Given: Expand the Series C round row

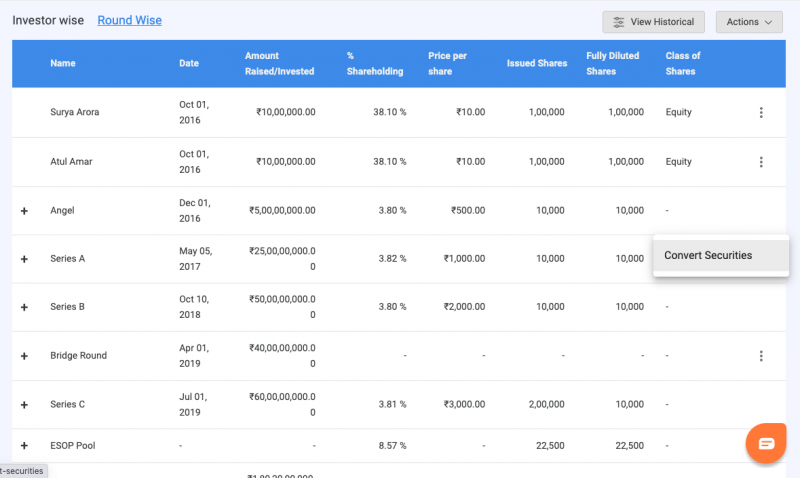Looking at the screenshot, I should pyautogui.click(x=24, y=405).
